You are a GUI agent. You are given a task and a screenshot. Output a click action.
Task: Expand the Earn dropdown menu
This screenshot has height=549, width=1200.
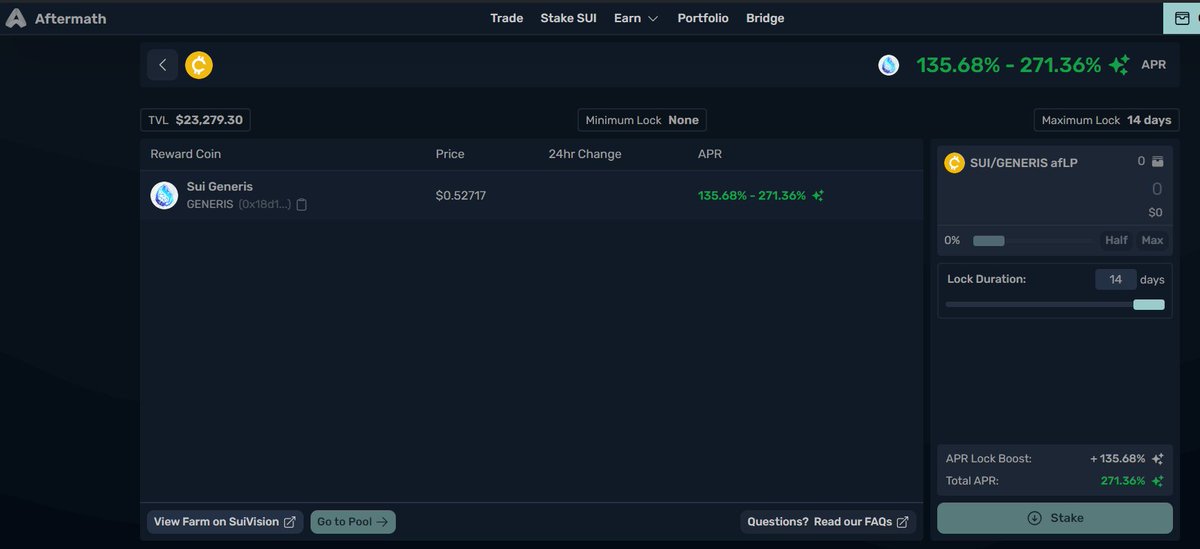(636, 18)
